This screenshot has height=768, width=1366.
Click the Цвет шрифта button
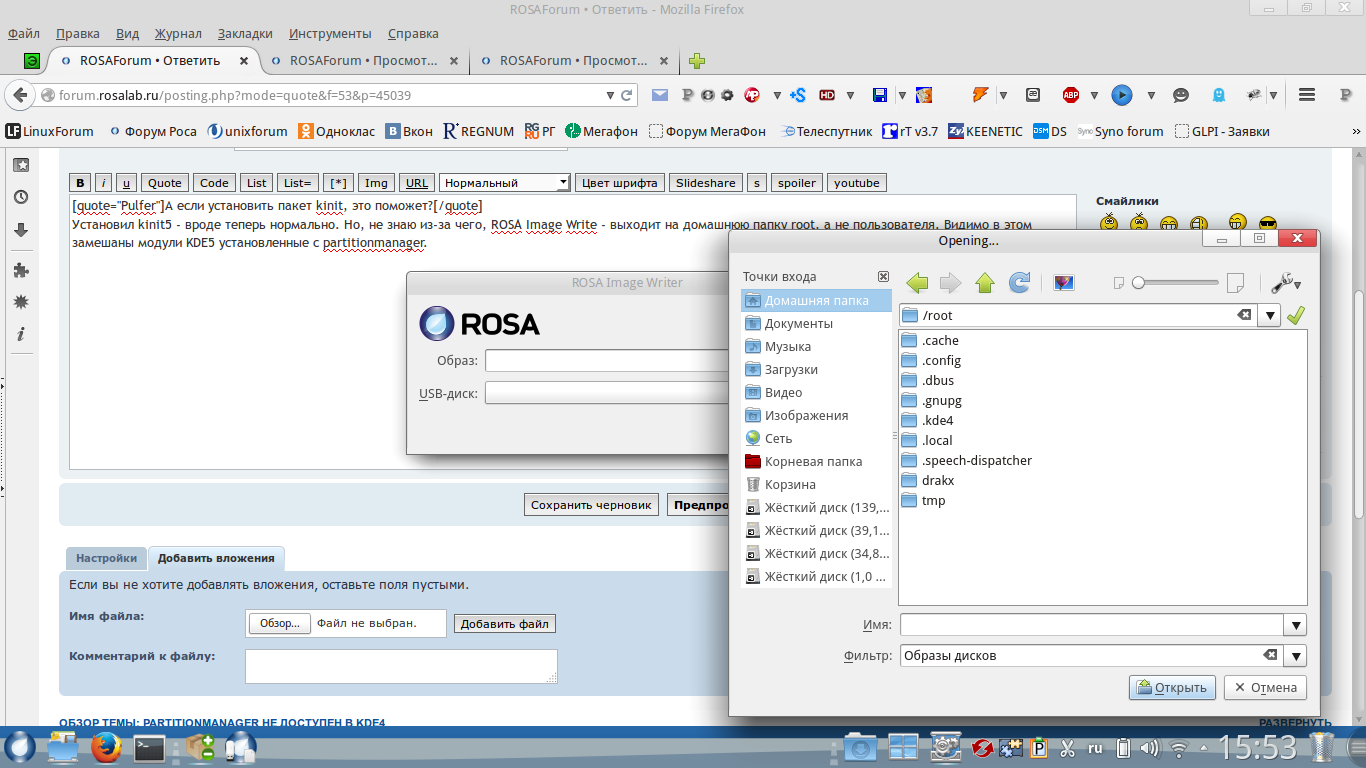pos(620,183)
